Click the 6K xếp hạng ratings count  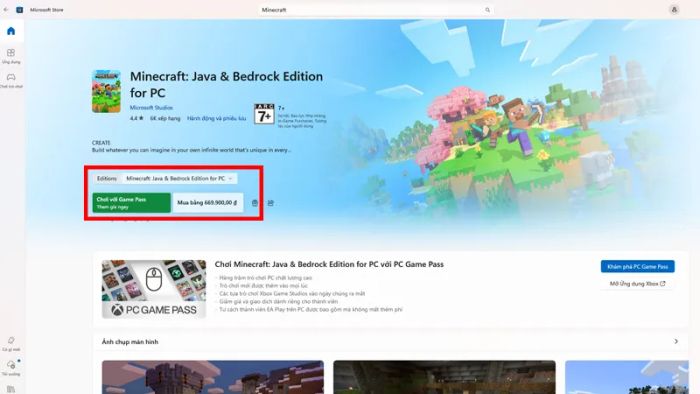point(165,118)
